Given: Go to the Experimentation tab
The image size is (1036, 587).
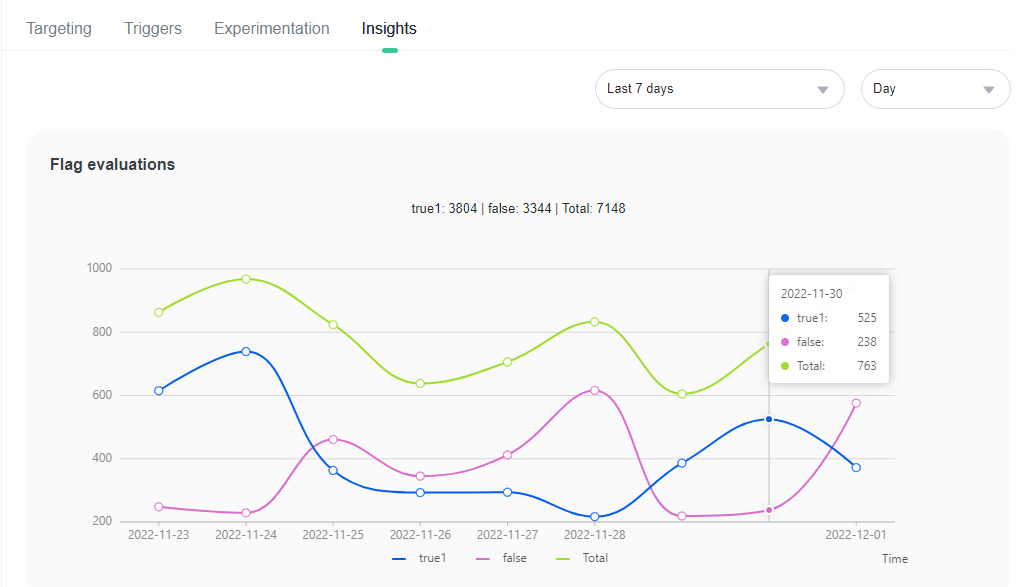Looking at the screenshot, I should 272,28.
